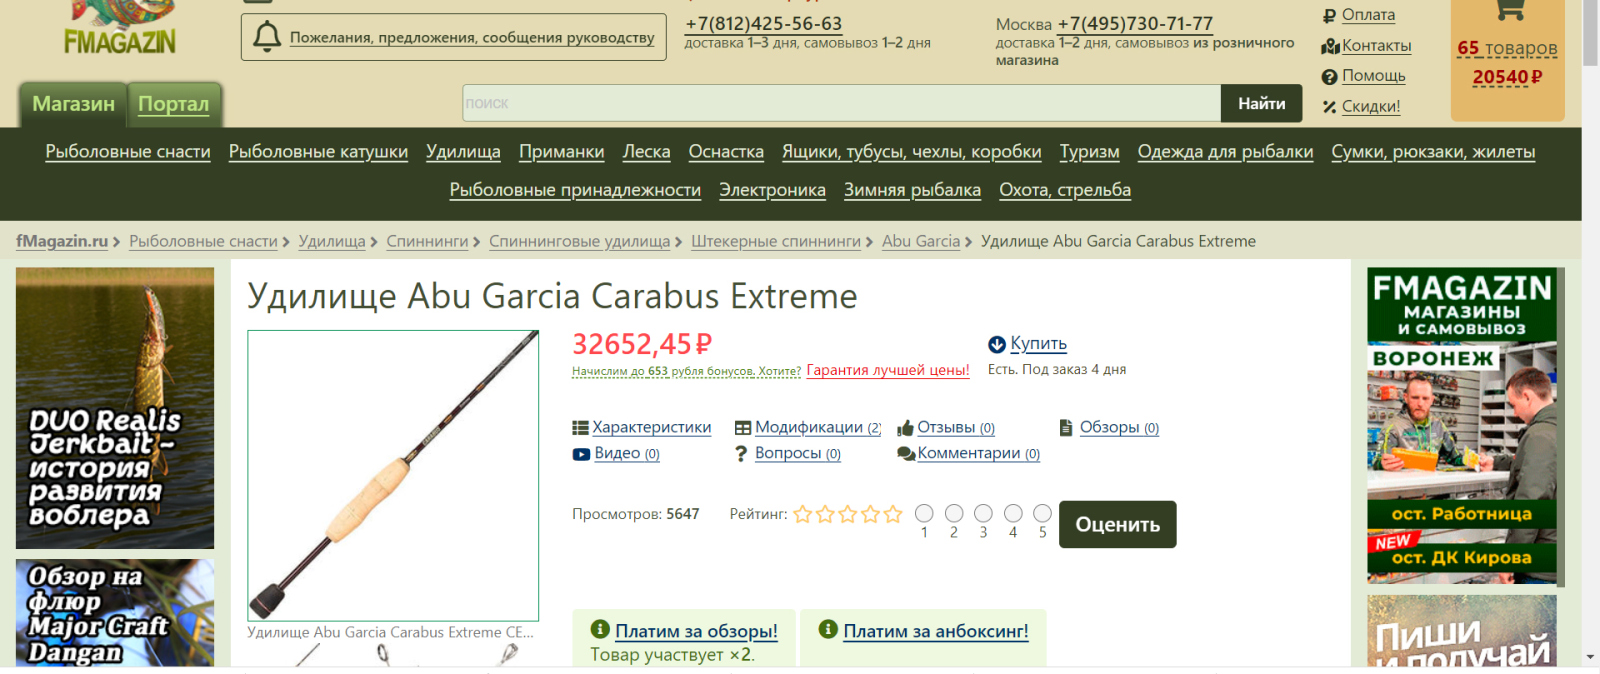Click the fifth rating star
Image resolution: width=1600 pixels, height=674 pixels.
point(893,514)
